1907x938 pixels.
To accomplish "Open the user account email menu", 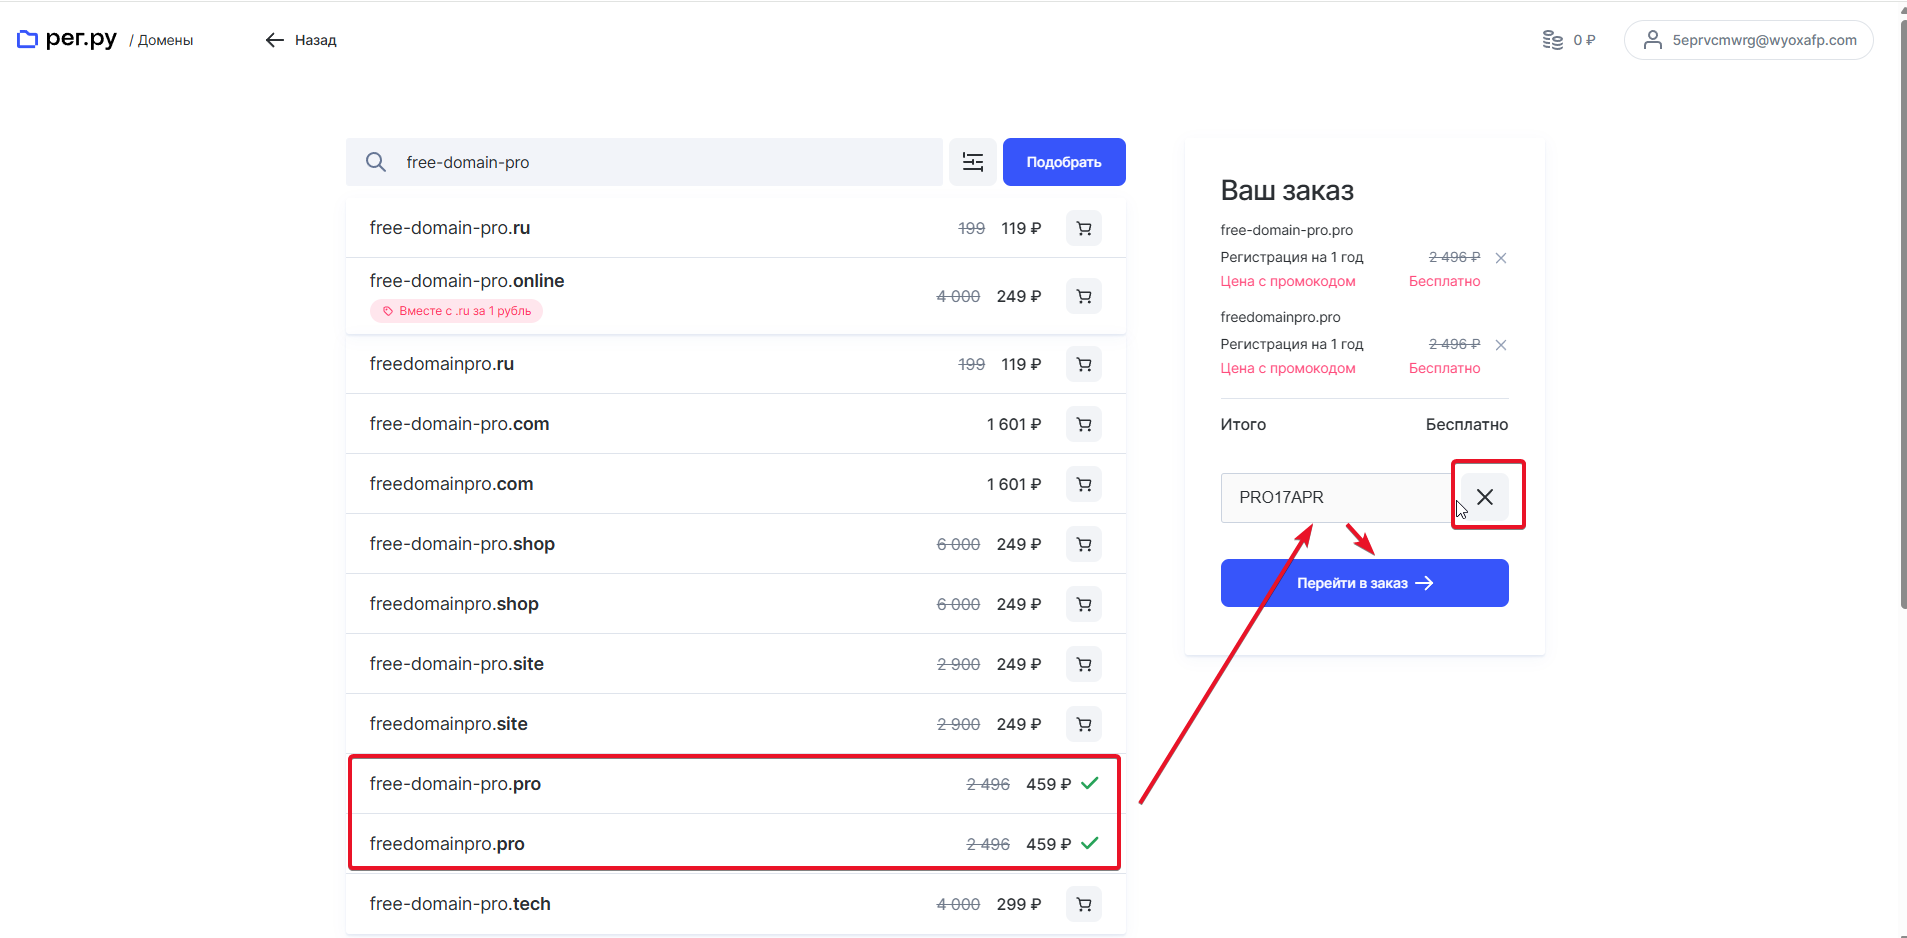I will tap(1749, 40).
